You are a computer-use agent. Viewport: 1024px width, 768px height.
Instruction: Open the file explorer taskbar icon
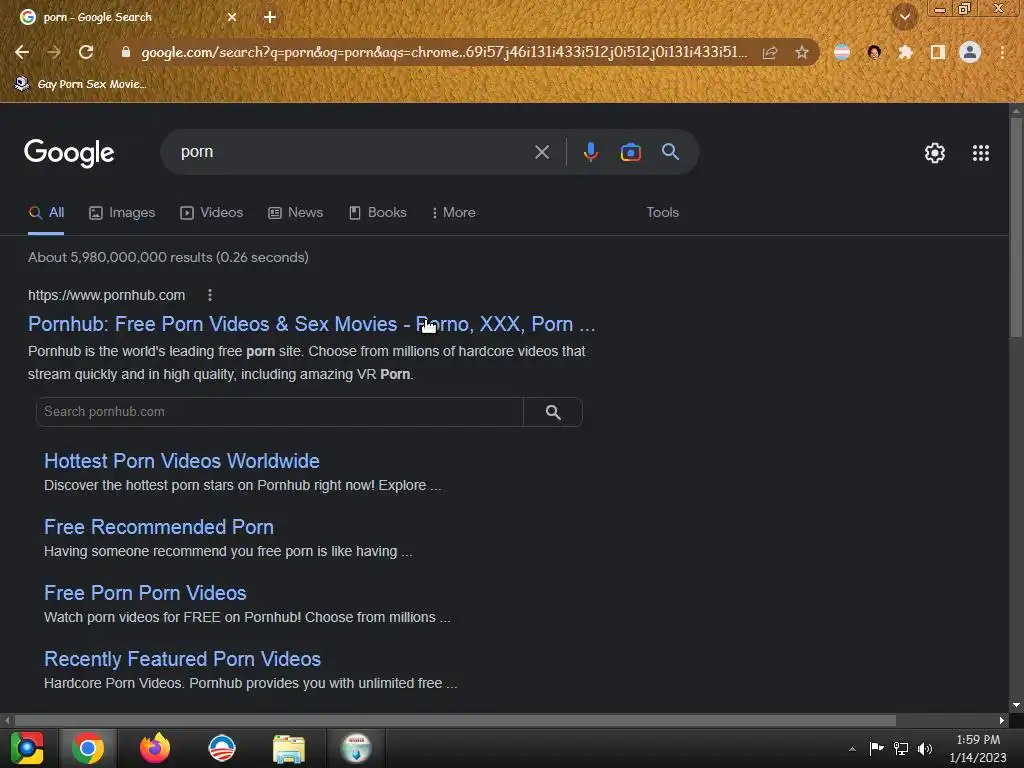(x=289, y=748)
